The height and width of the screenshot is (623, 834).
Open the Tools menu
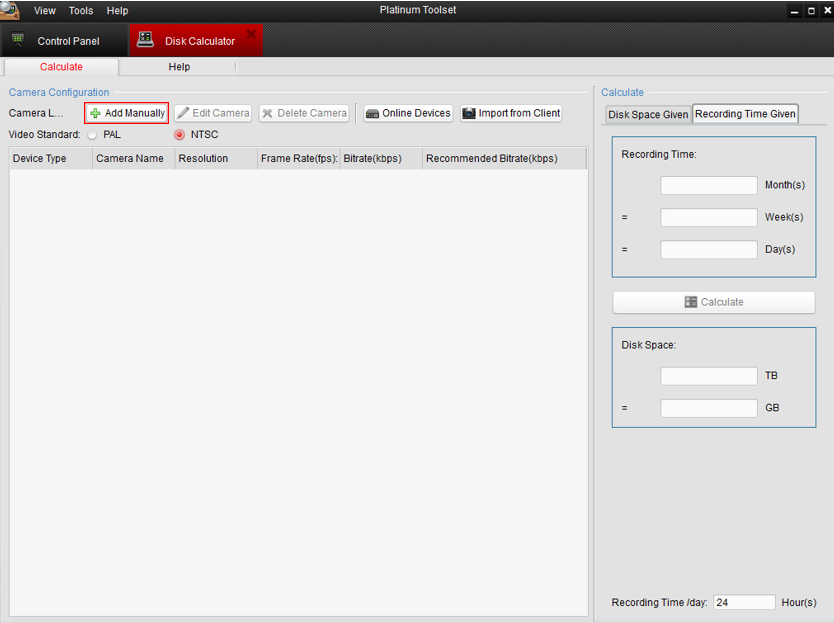click(81, 11)
